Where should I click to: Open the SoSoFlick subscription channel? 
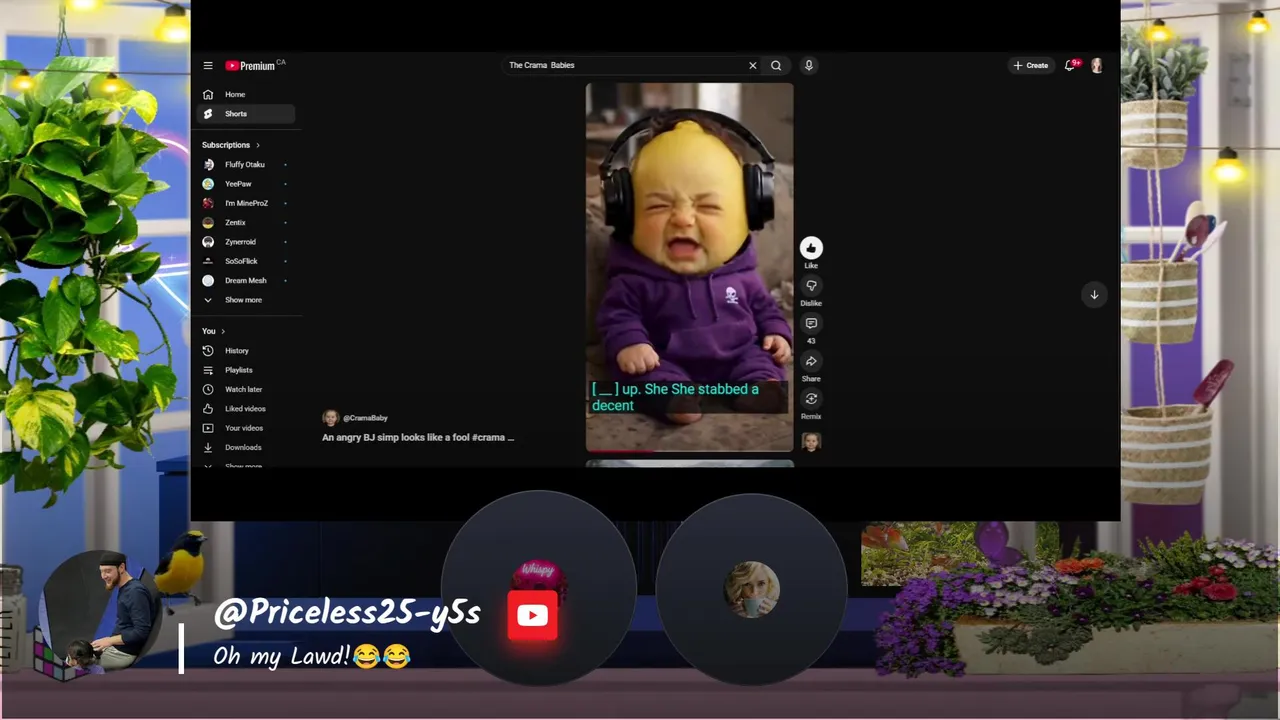(x=245, y=261)
